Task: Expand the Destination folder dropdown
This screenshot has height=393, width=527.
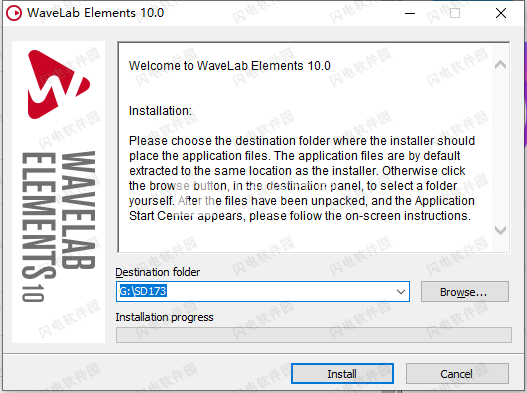Action: [401, 291]
